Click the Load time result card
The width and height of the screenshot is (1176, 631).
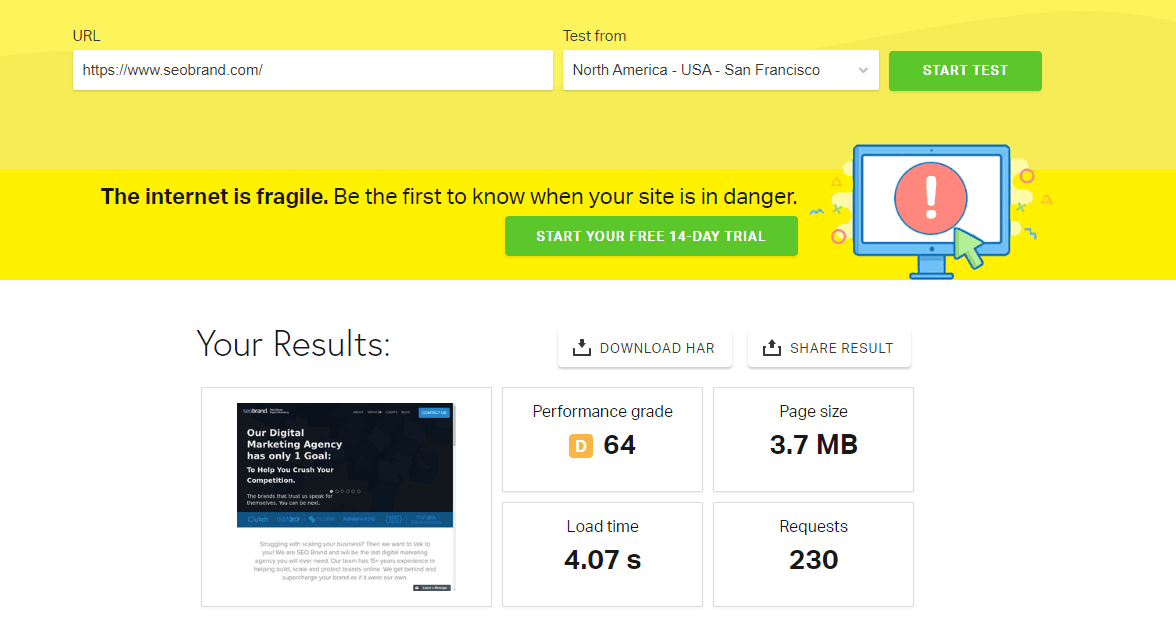coord(602,554)
